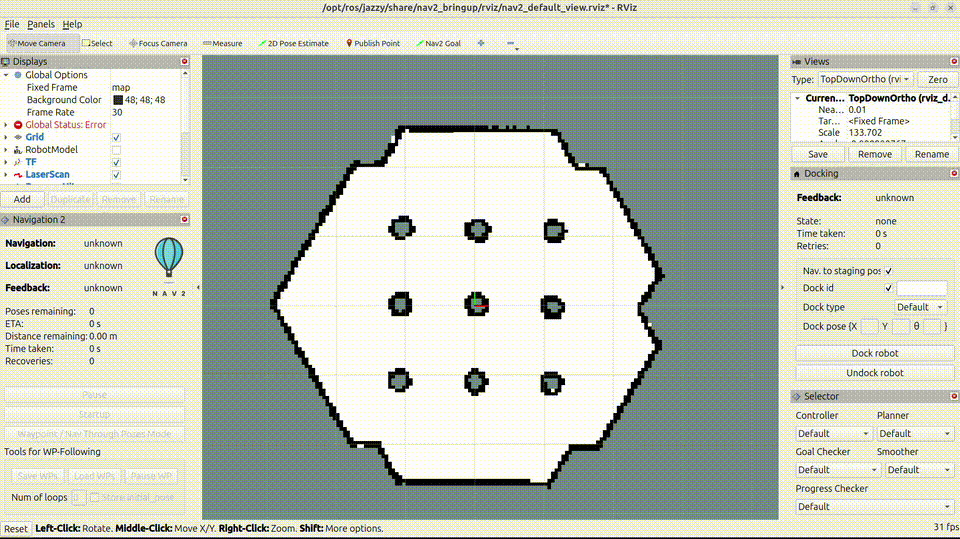Image resolution: width=960 pixels, height=539 pixels.
Task: Open the view Type dropdown
Action: [x=865, y=79]
